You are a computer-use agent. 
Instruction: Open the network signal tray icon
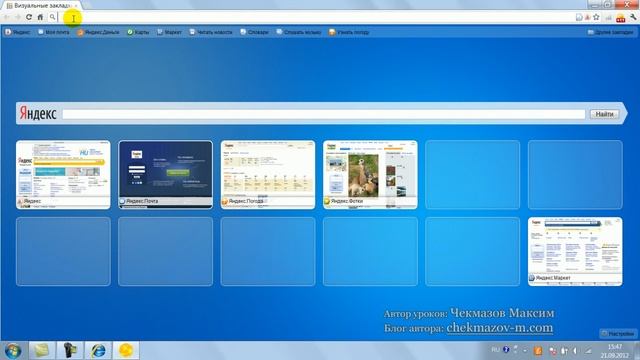(x=588, y=351)
